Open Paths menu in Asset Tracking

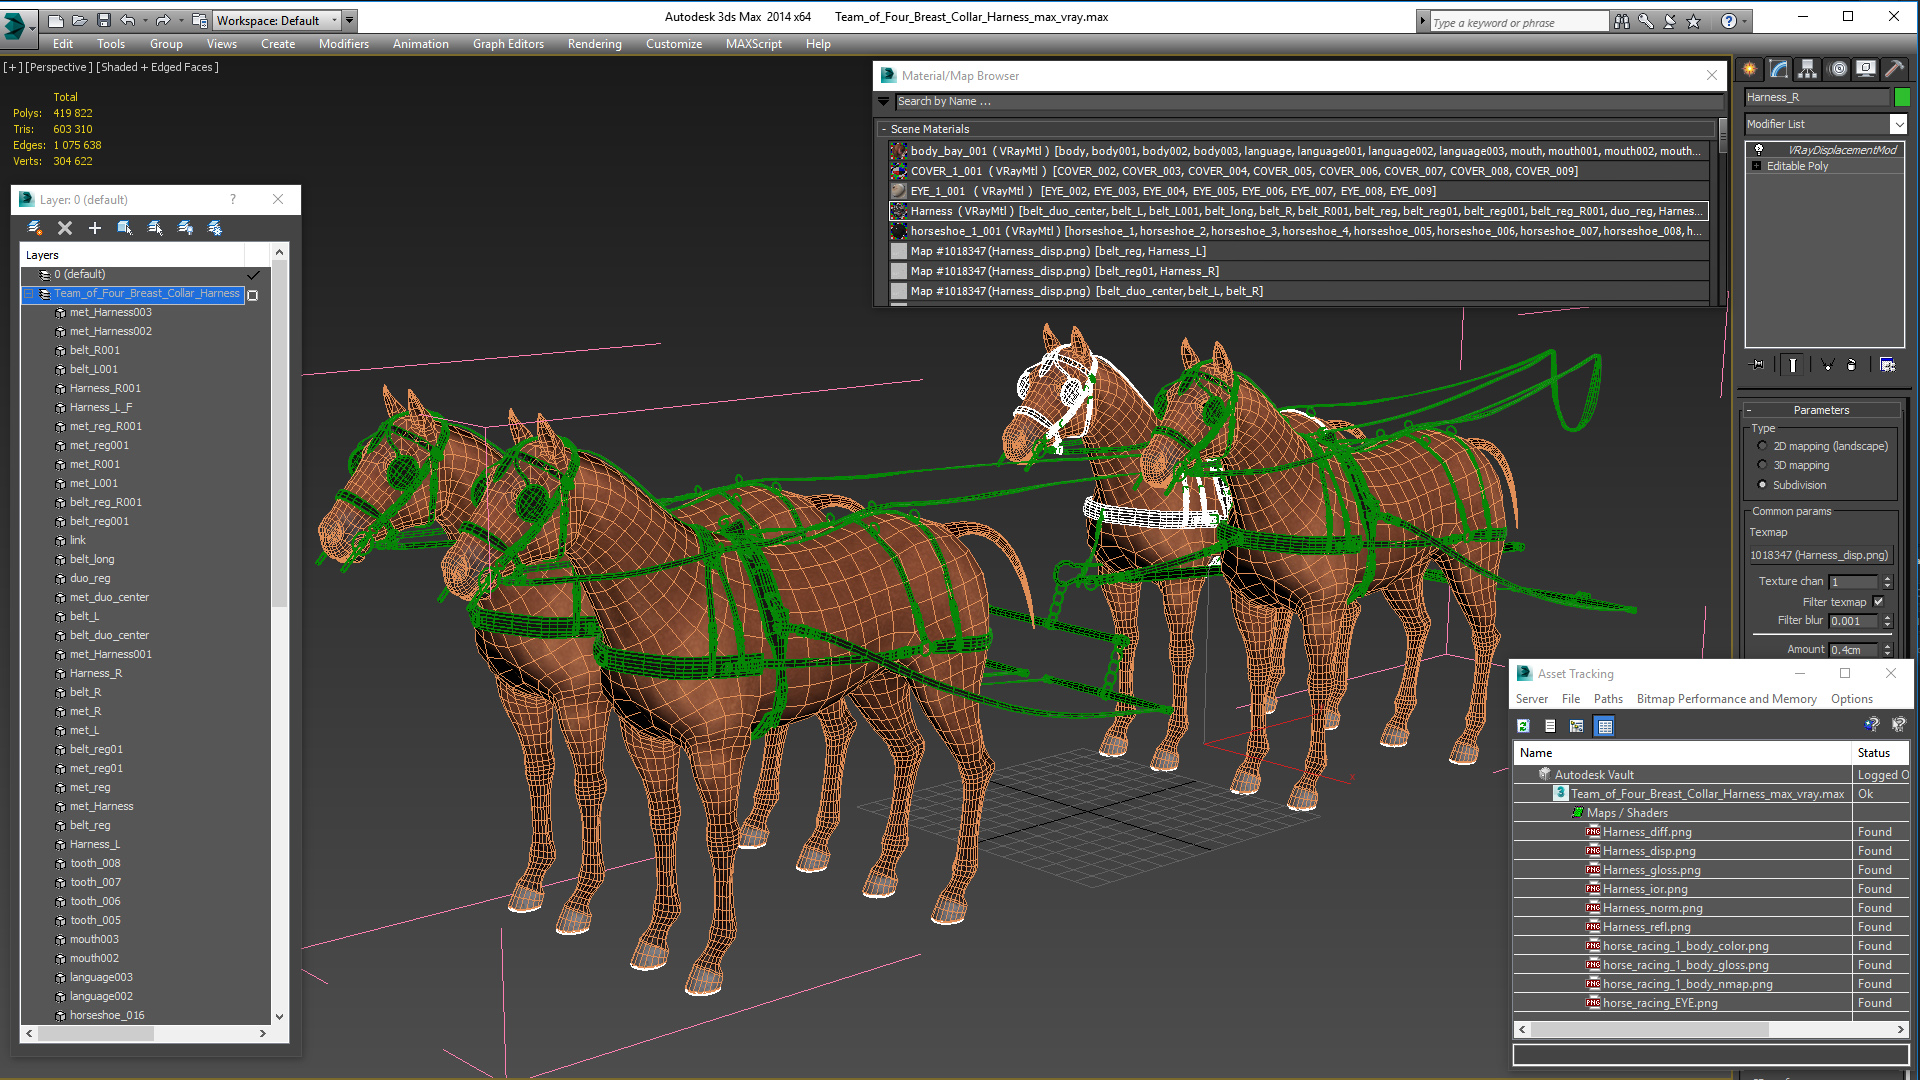coord(1608,699)
